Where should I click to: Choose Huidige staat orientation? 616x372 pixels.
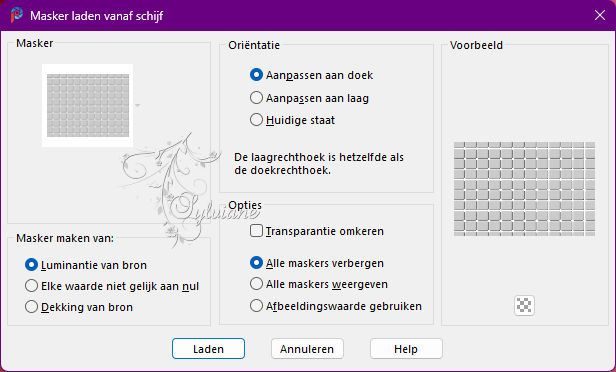[x=293, y=120]
